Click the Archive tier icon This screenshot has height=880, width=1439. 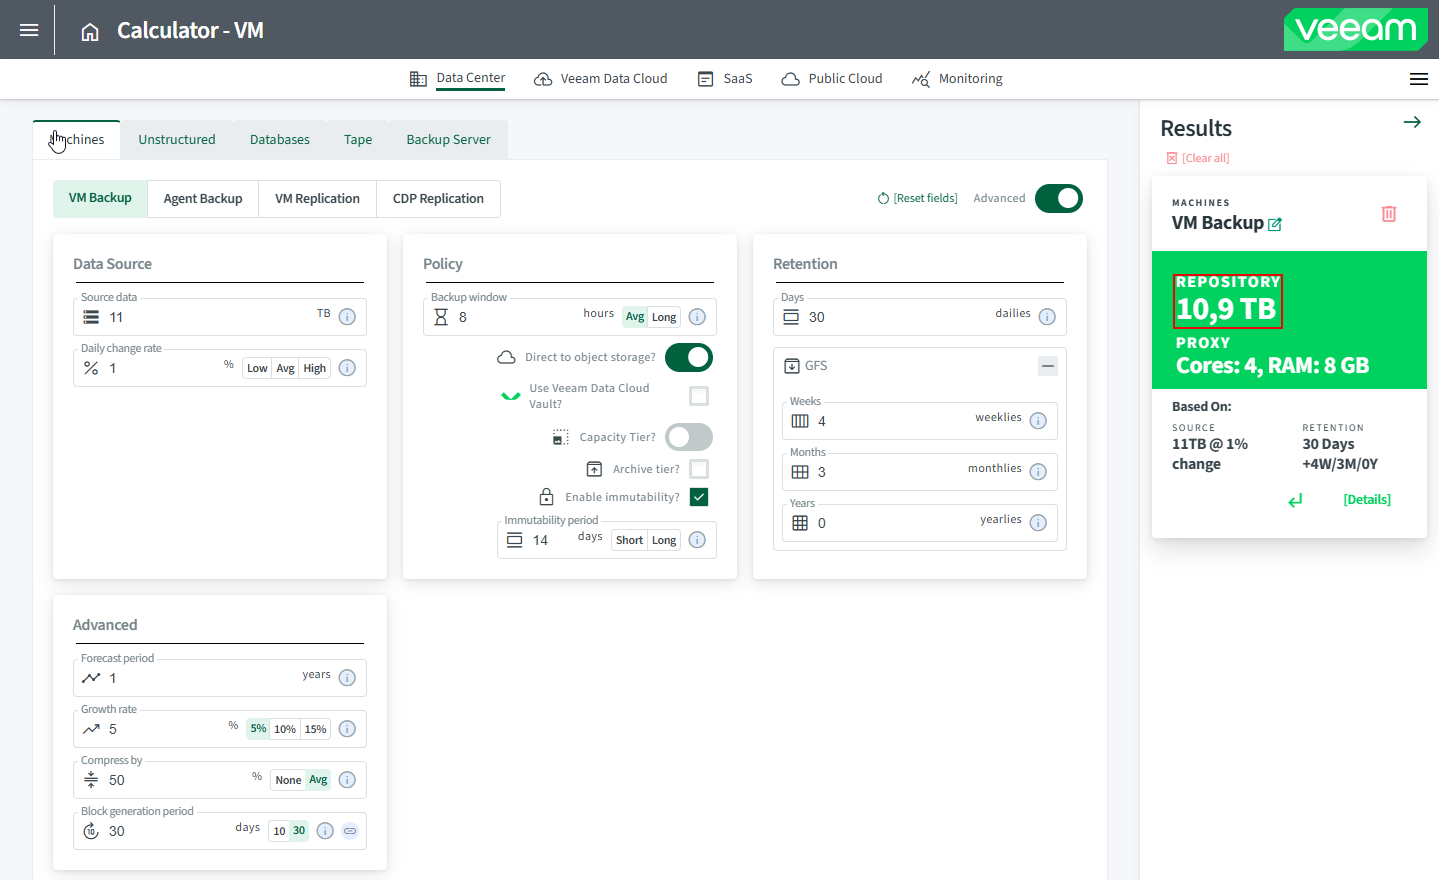coord(594,469)
